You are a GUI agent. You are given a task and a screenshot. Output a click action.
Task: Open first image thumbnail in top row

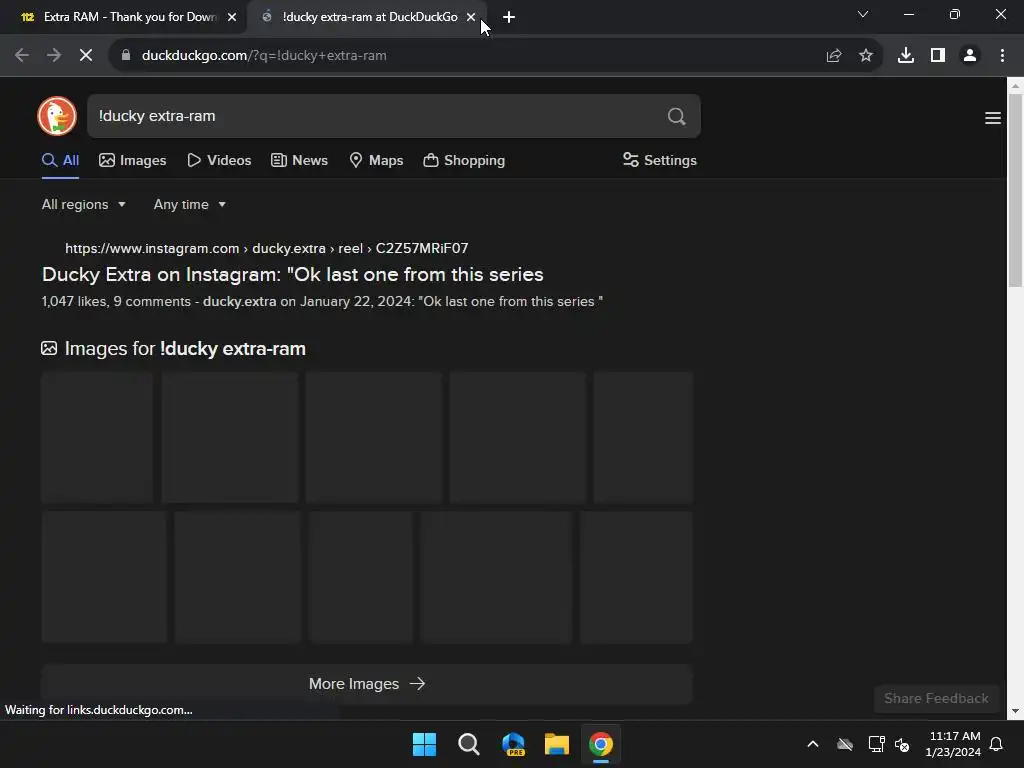pyautogui.click(x=97, y=438)
